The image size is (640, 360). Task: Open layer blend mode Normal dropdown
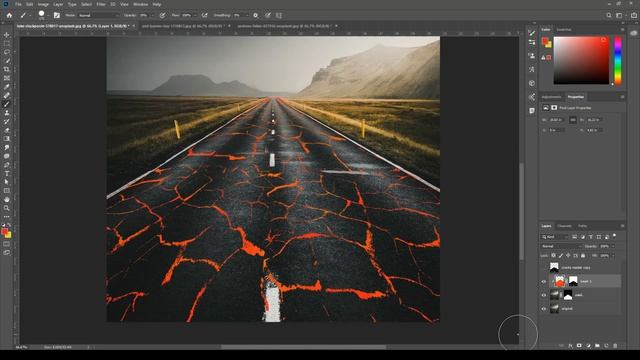coord(561,246)
